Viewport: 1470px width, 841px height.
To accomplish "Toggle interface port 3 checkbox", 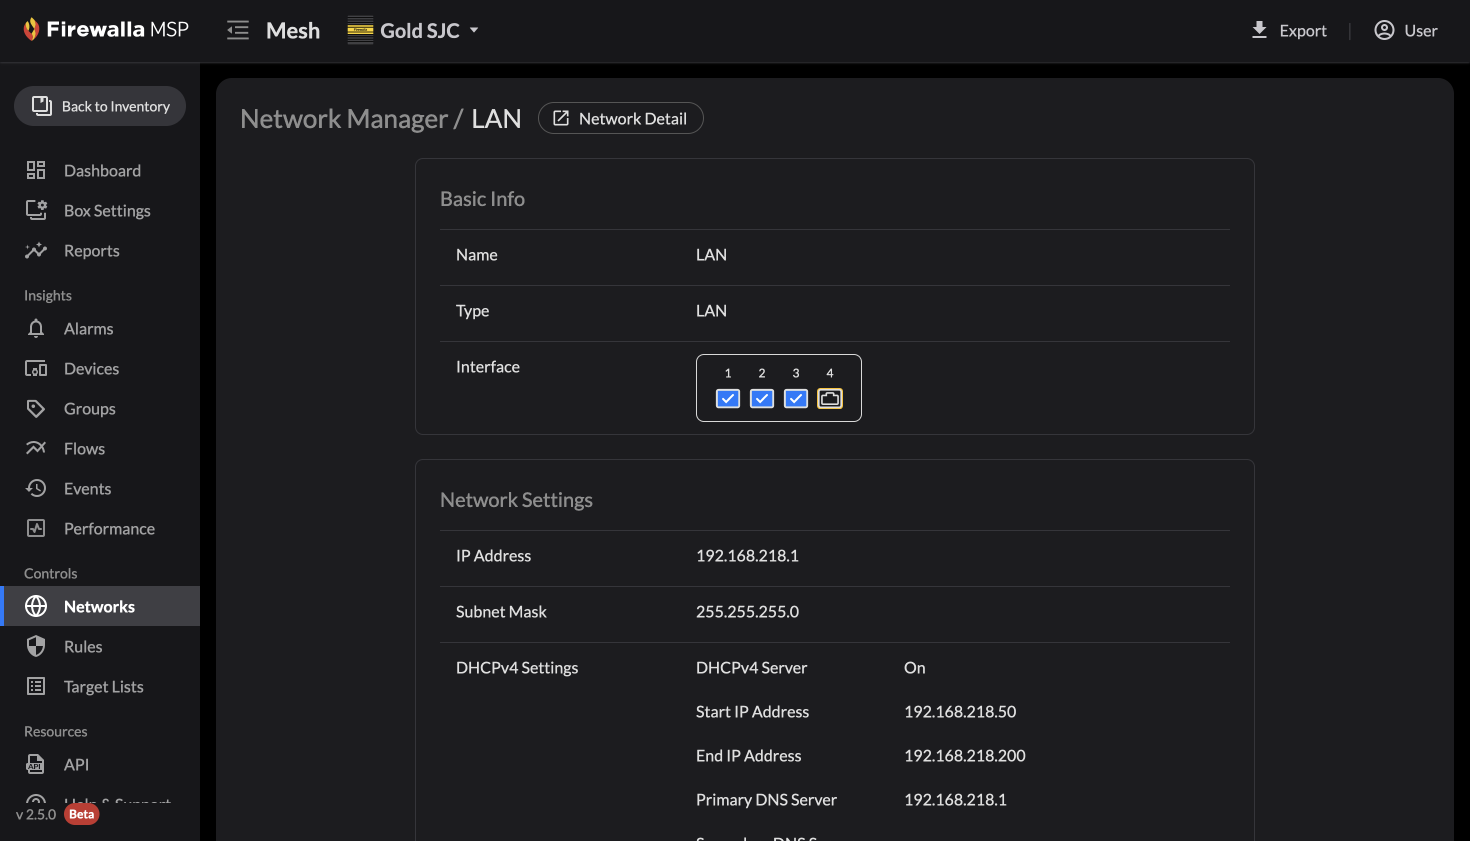I will point(796,399).
